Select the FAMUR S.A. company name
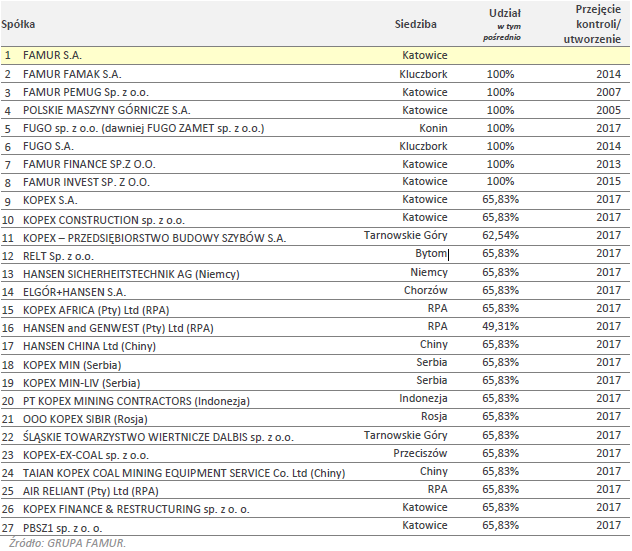This screenshot has height=551, width=632. (x=52, y=55)
